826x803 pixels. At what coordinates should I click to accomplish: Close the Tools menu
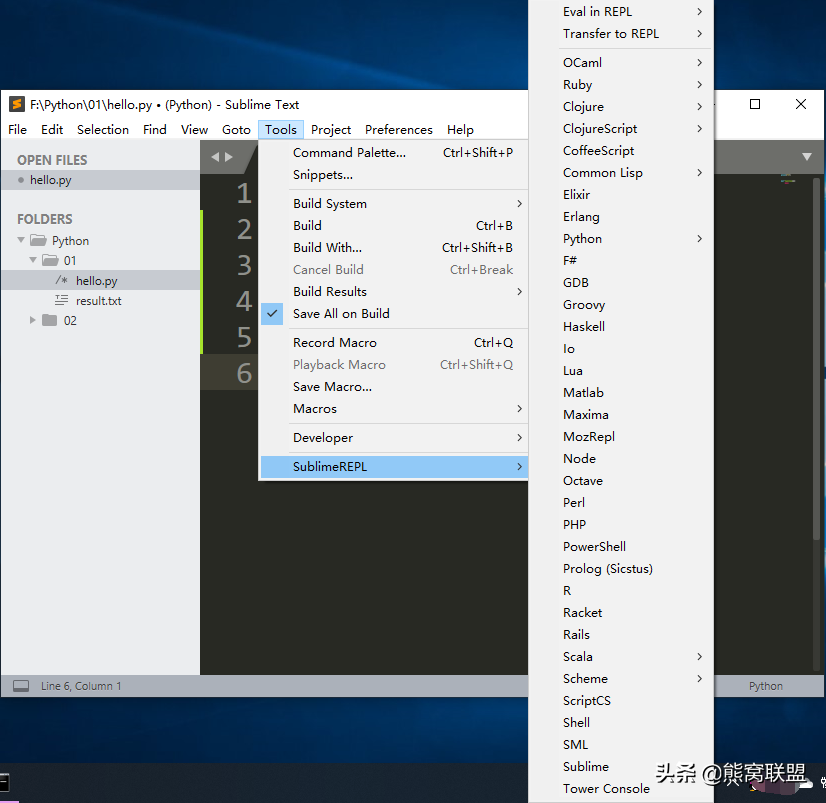[x=281, y=130]
